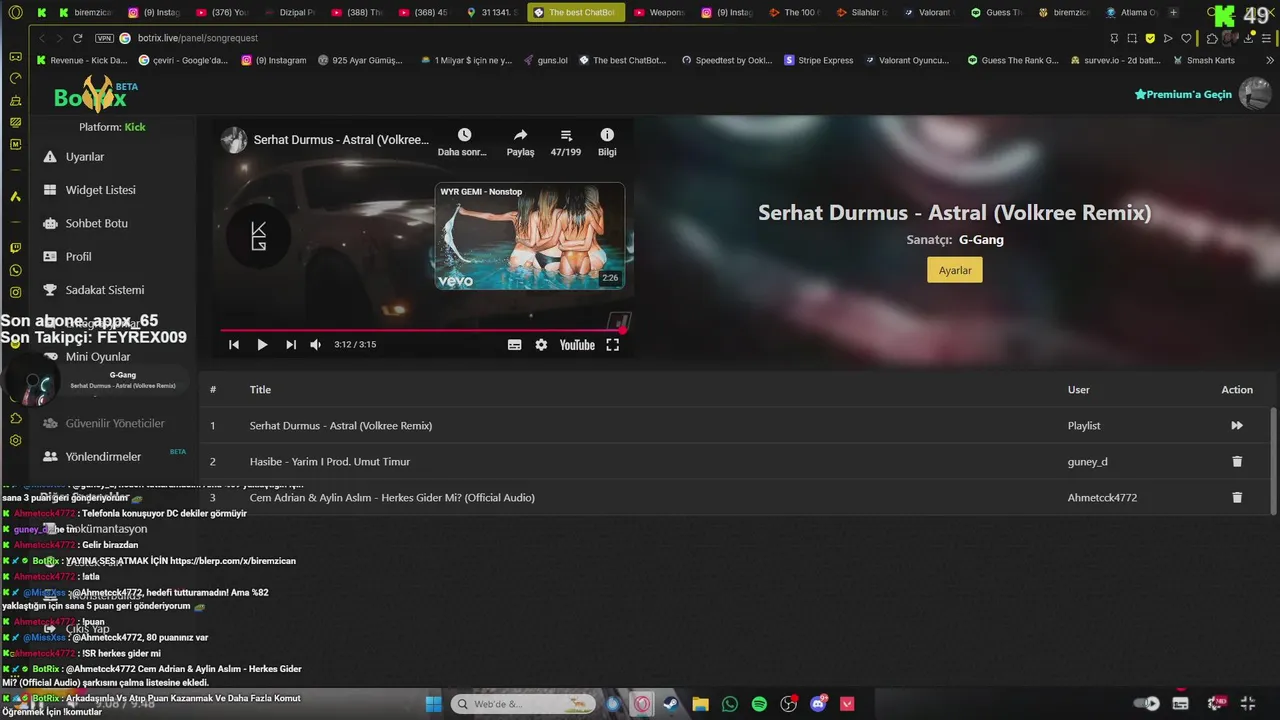Go back in browser
The image size is (1280, 720).
(x=41, y=38)
